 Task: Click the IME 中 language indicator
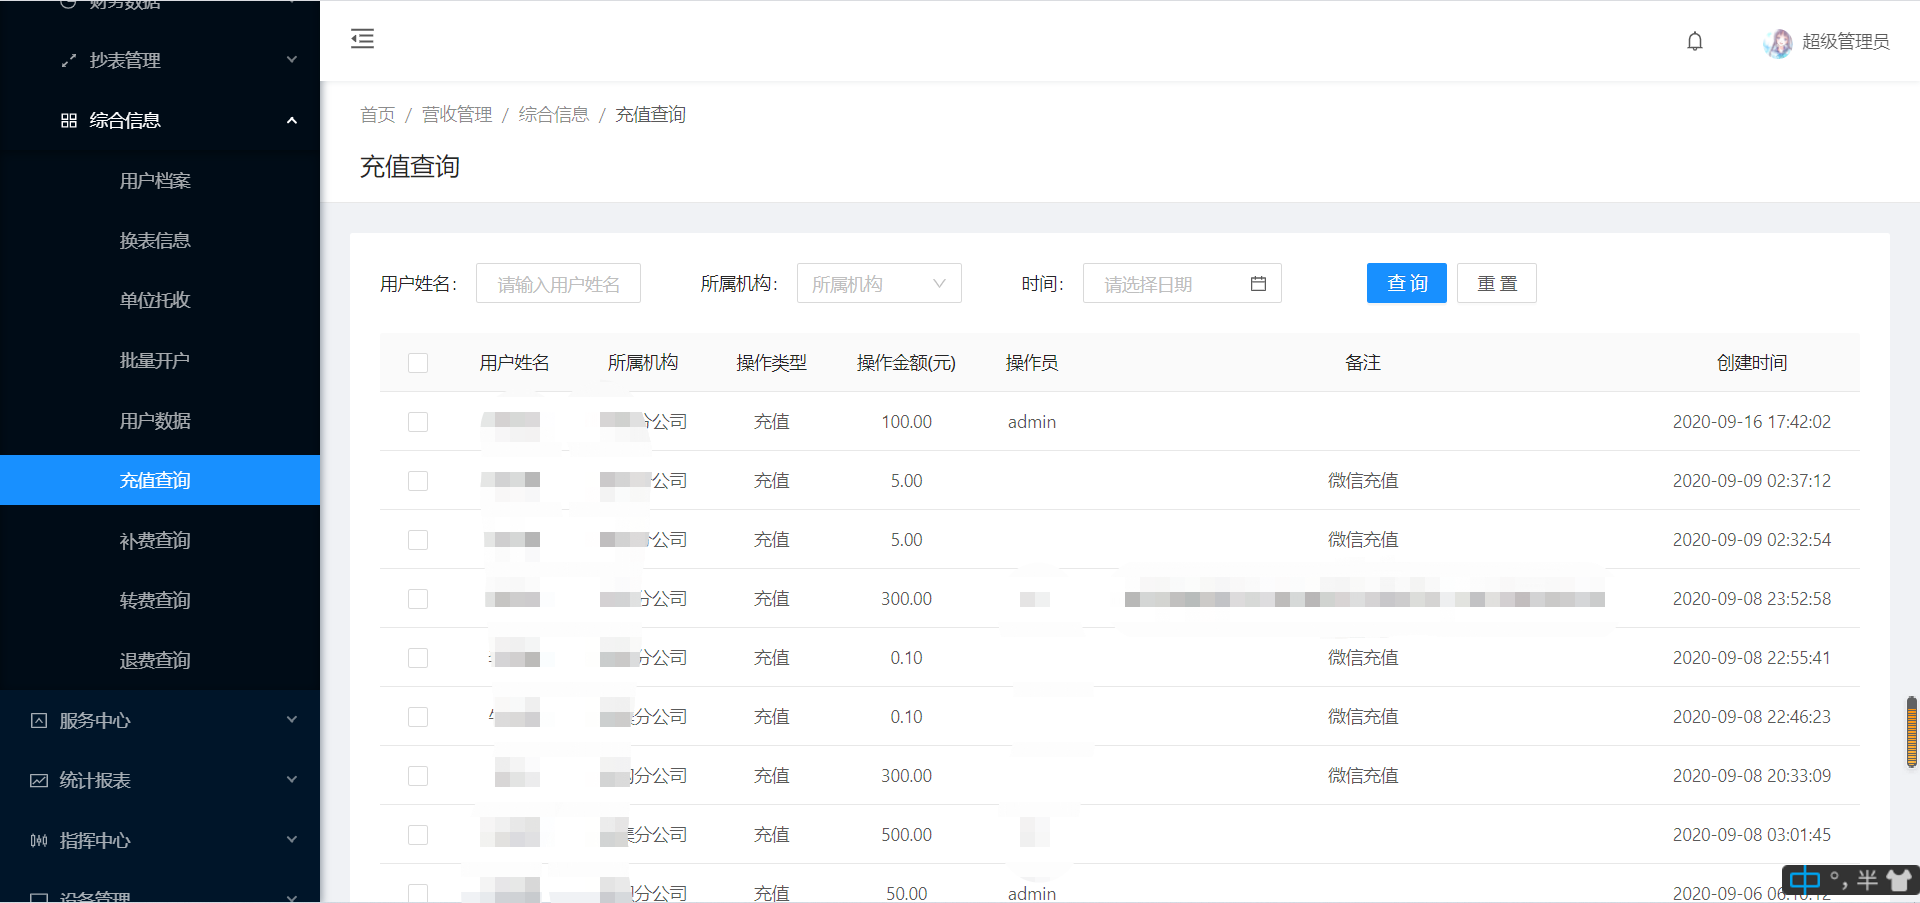(x=1805, y=881)
